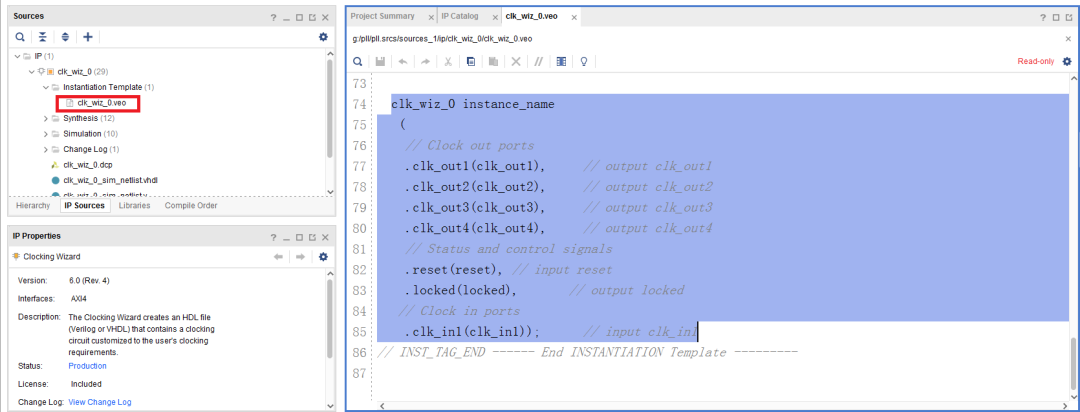The height and width of the screenshot is (412, 1080).
Task: Open editor settings gear next to Read-only
Action: tap(1067, 61)
